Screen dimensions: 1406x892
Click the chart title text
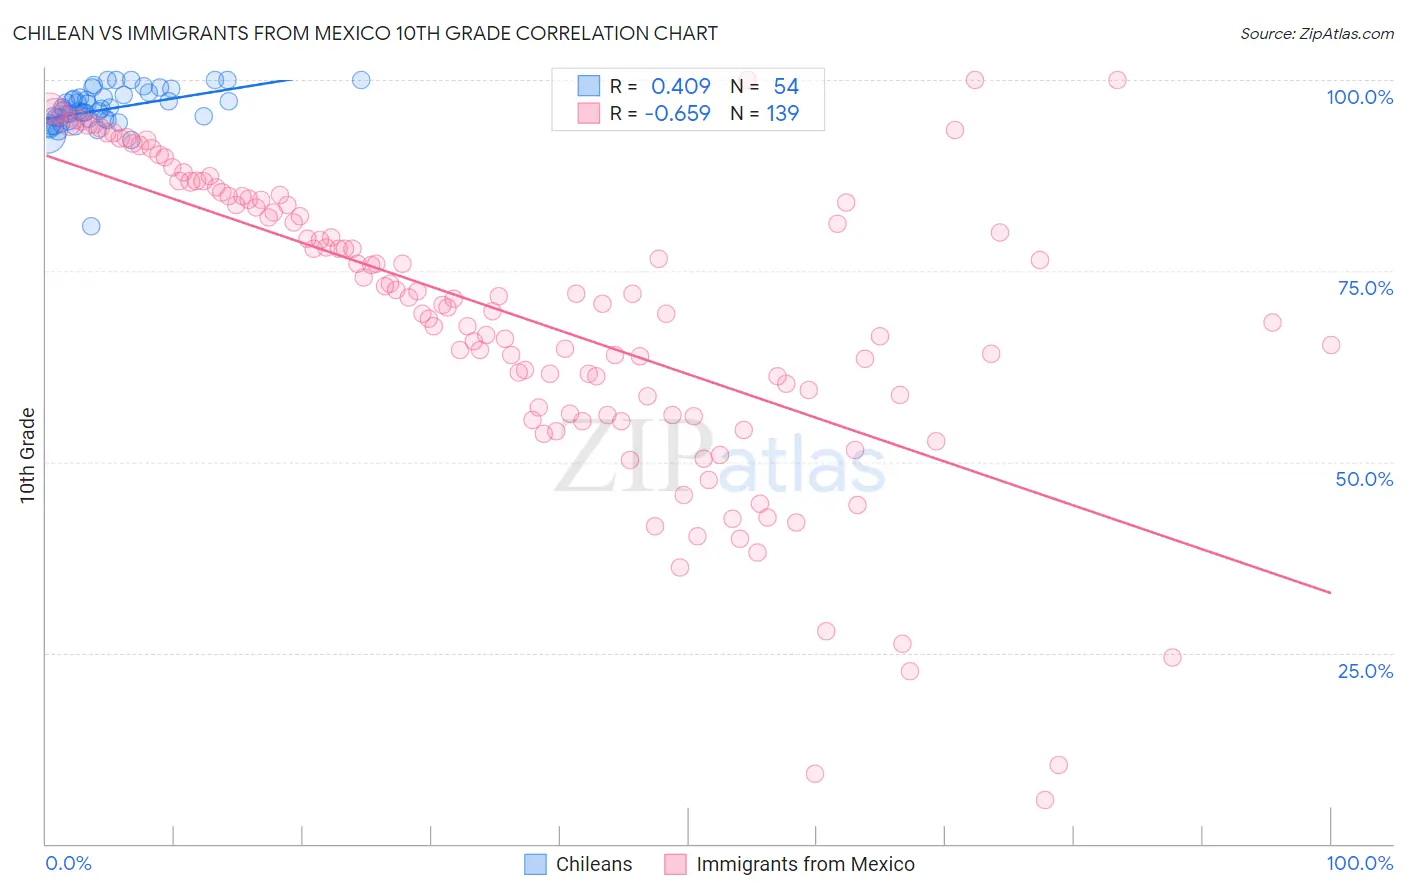click(365, 33)
